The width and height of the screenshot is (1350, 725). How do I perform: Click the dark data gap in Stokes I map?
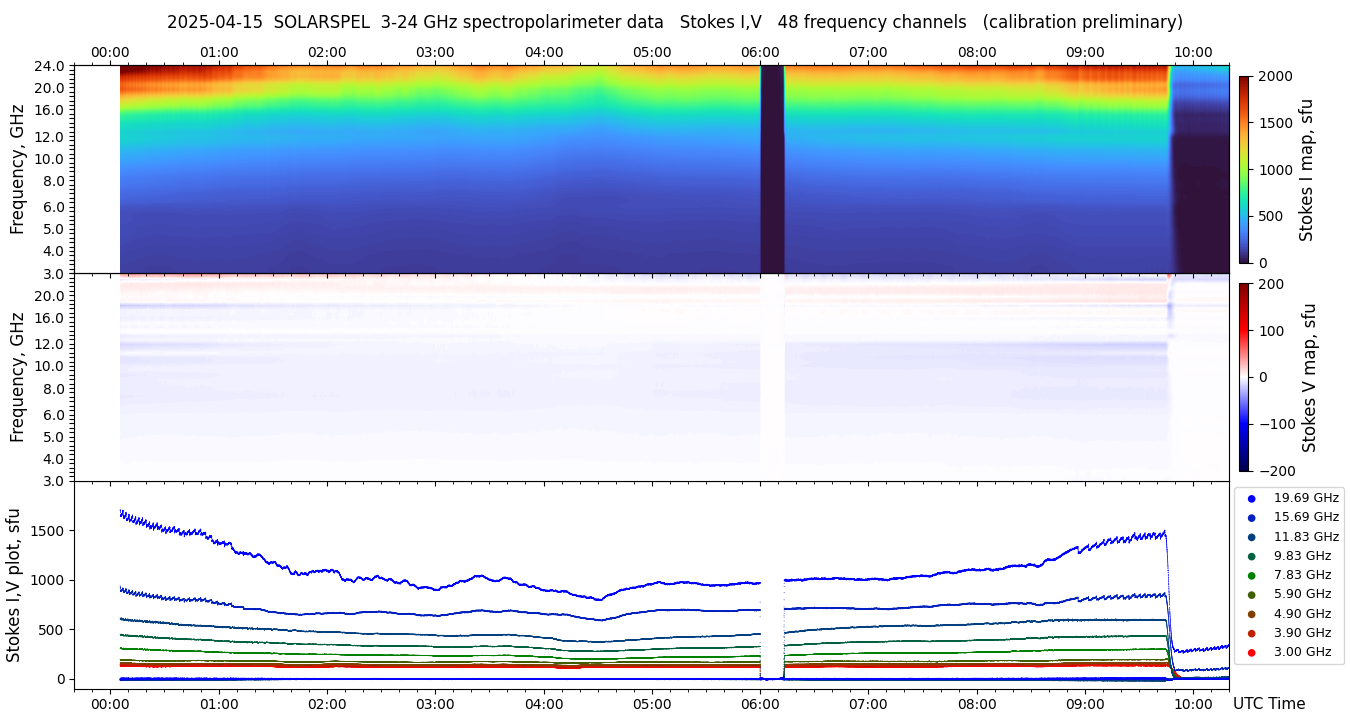pos(772,169)
